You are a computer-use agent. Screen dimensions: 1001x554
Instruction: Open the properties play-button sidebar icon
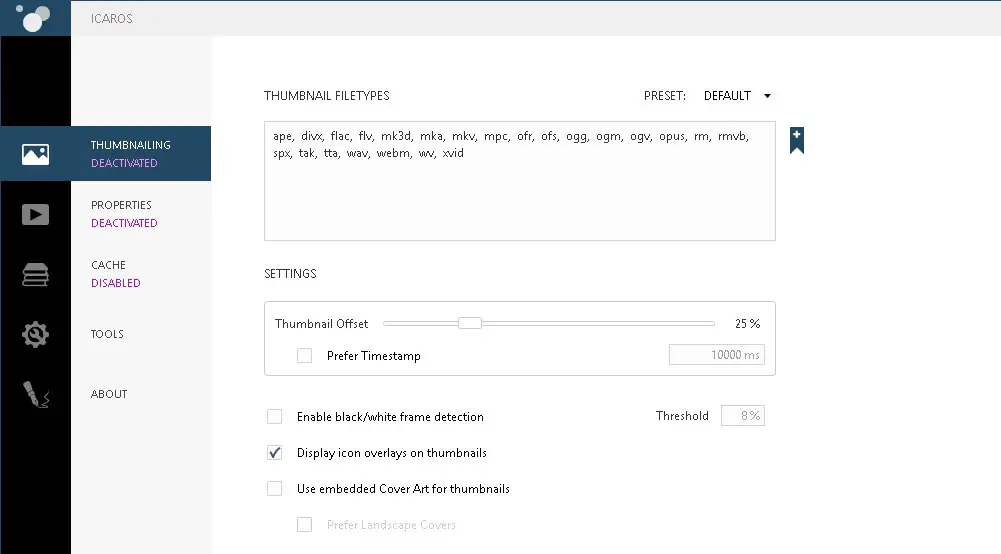(x=35, y=214)
